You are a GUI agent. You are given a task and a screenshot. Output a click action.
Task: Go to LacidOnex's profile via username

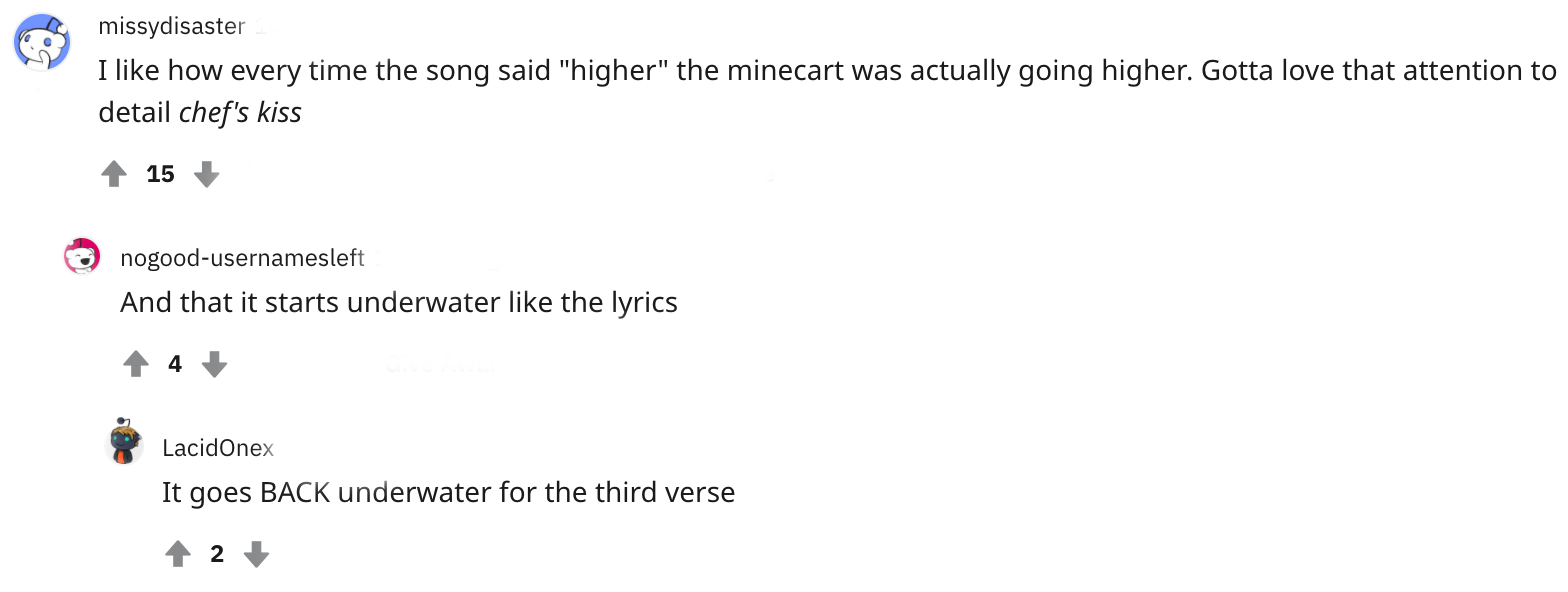(217, 448)
